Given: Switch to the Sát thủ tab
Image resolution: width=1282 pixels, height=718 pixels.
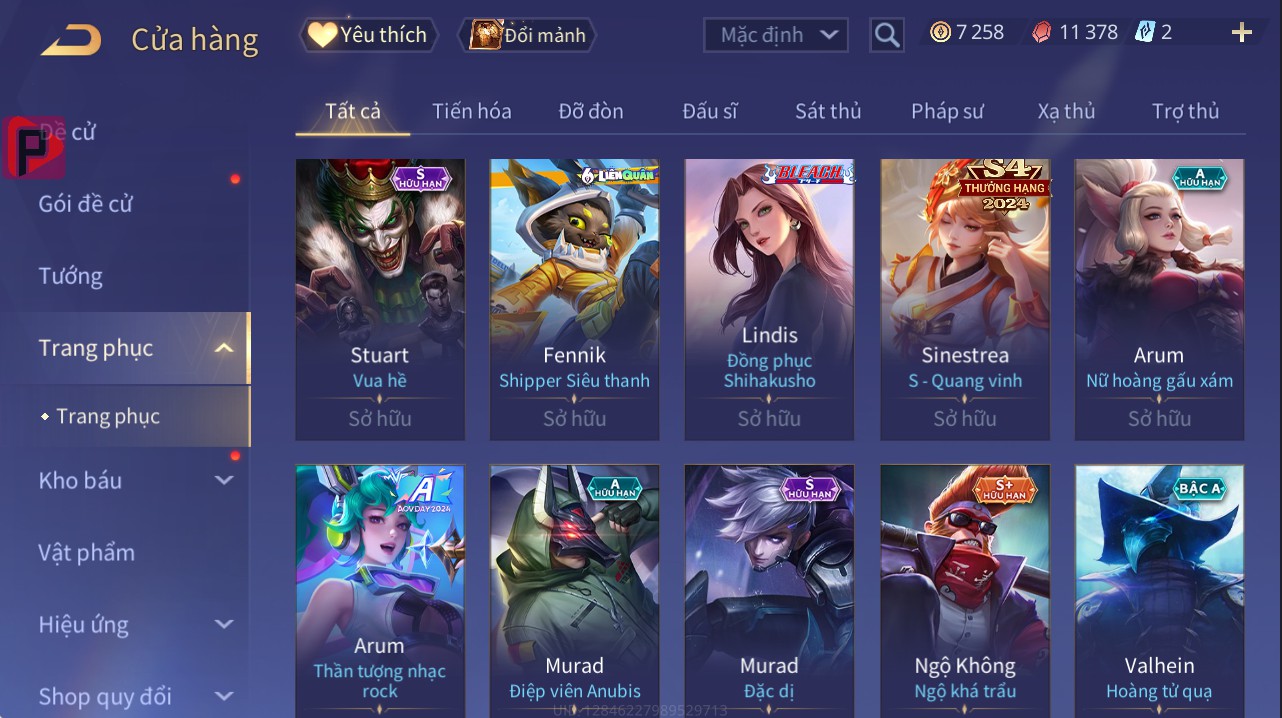Looking at the screenshot, I should [x=828, y=111].
